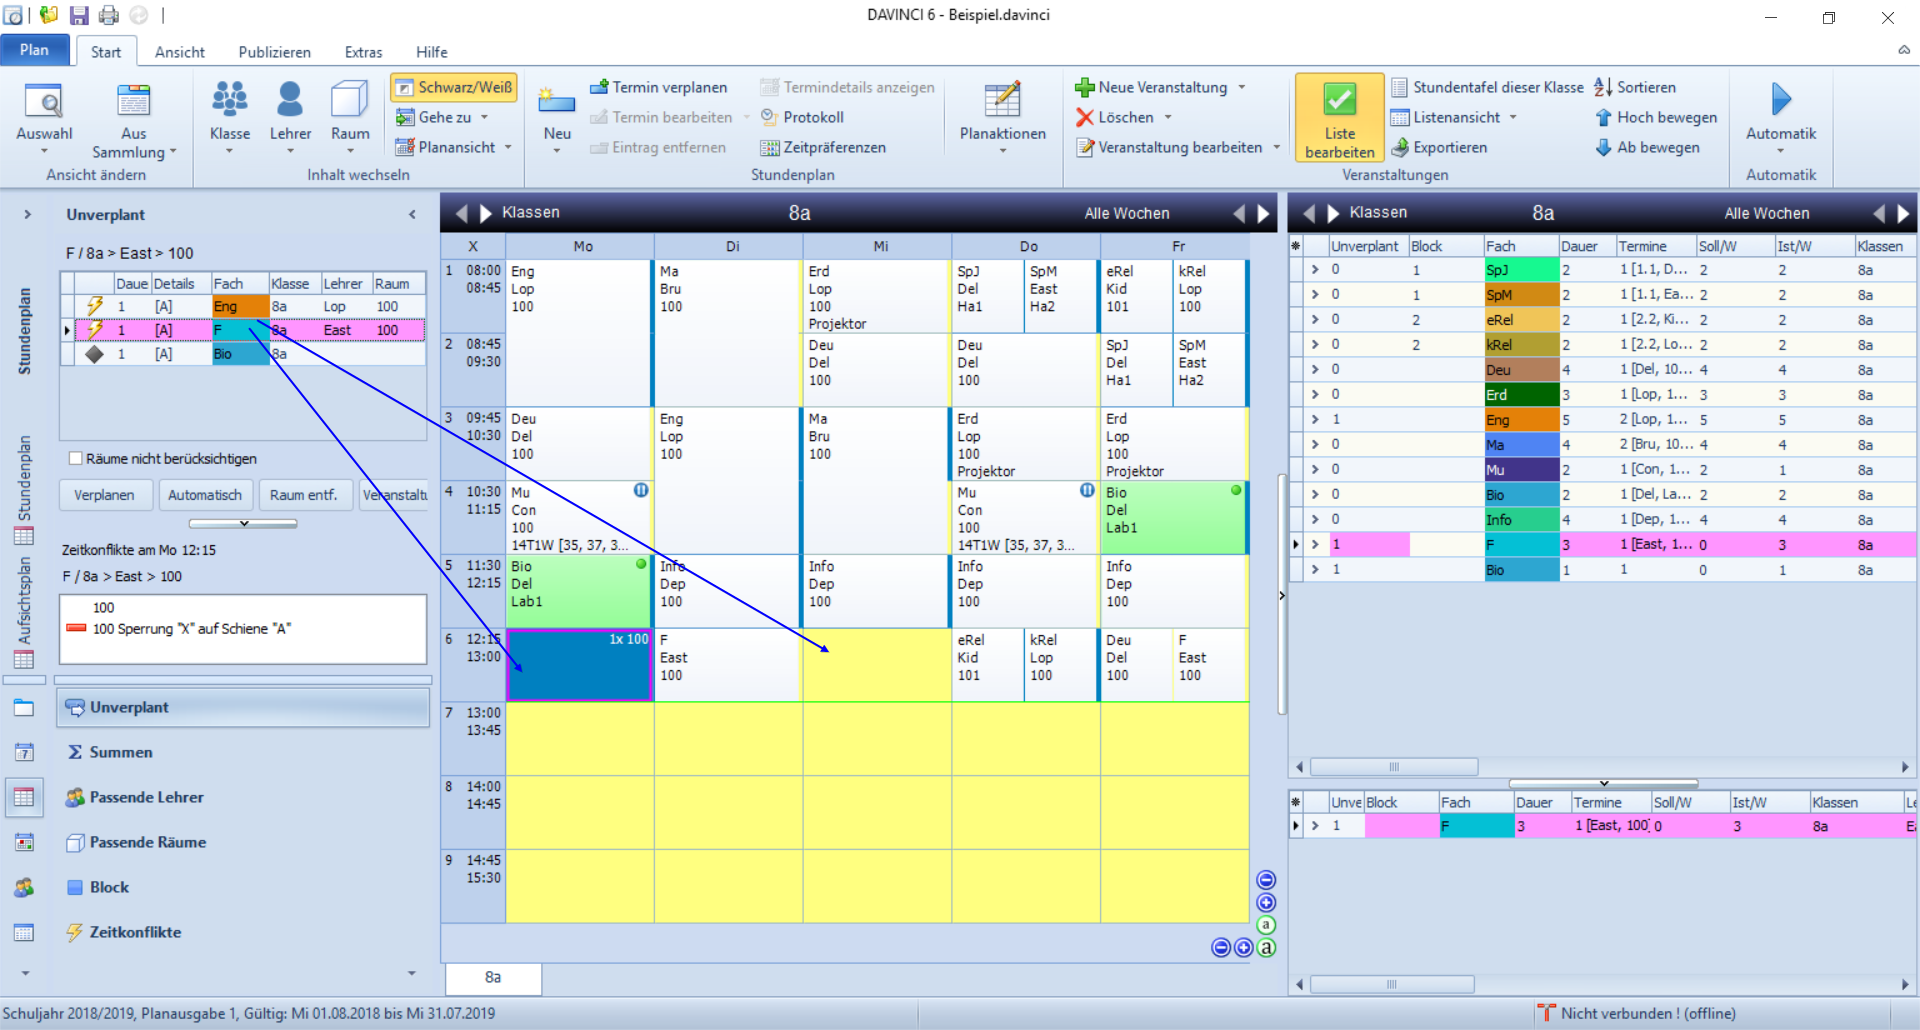Open the Hilfe ribbon tab
1920x1030 pixels.
tap(431, 52)
